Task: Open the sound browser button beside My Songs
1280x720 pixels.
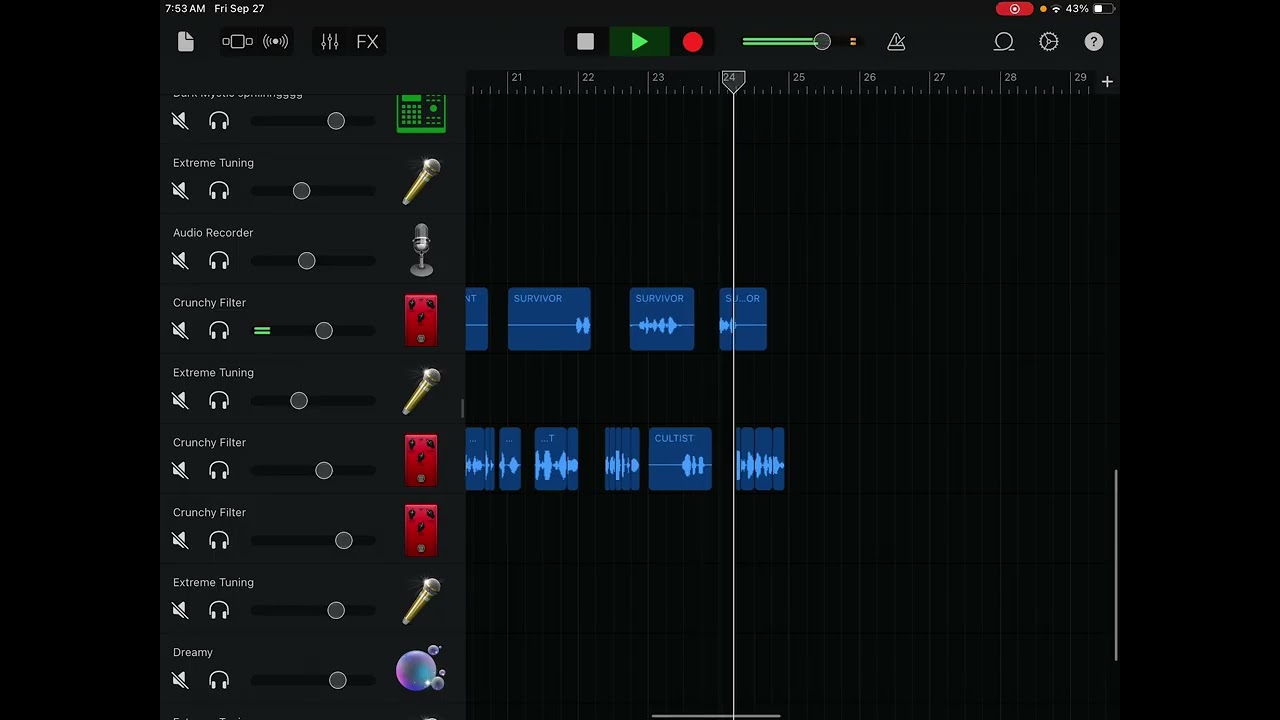Action: click(237, 42)
